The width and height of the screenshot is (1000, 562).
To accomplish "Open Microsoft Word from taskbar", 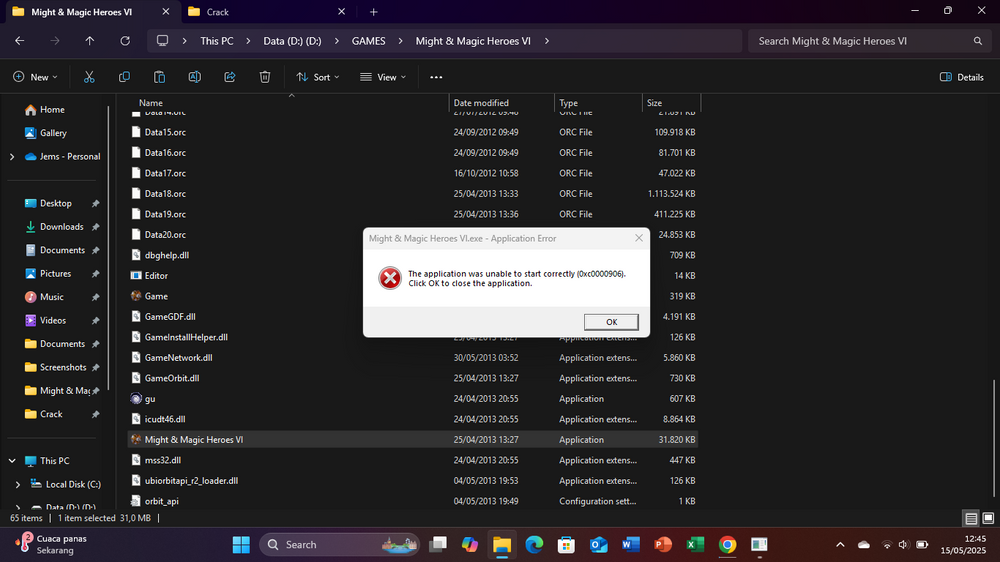I will (631, 544).
